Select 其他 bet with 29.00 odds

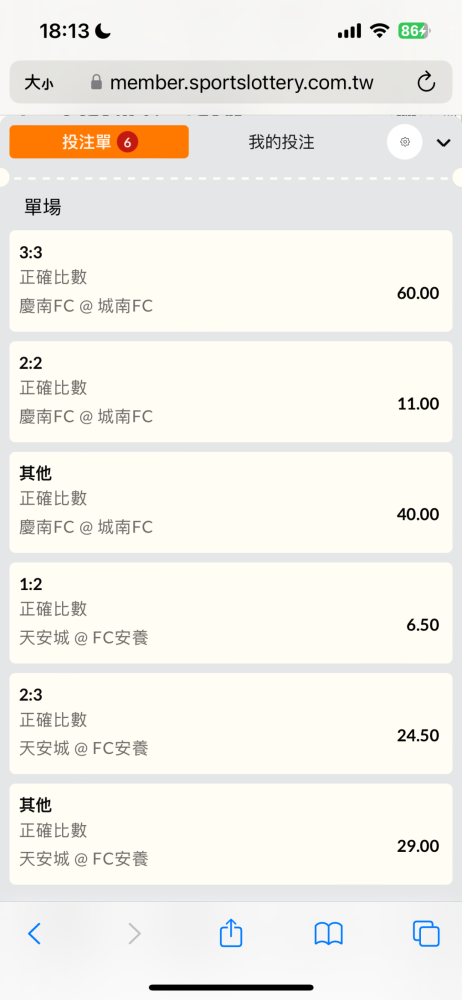point(231,834)
